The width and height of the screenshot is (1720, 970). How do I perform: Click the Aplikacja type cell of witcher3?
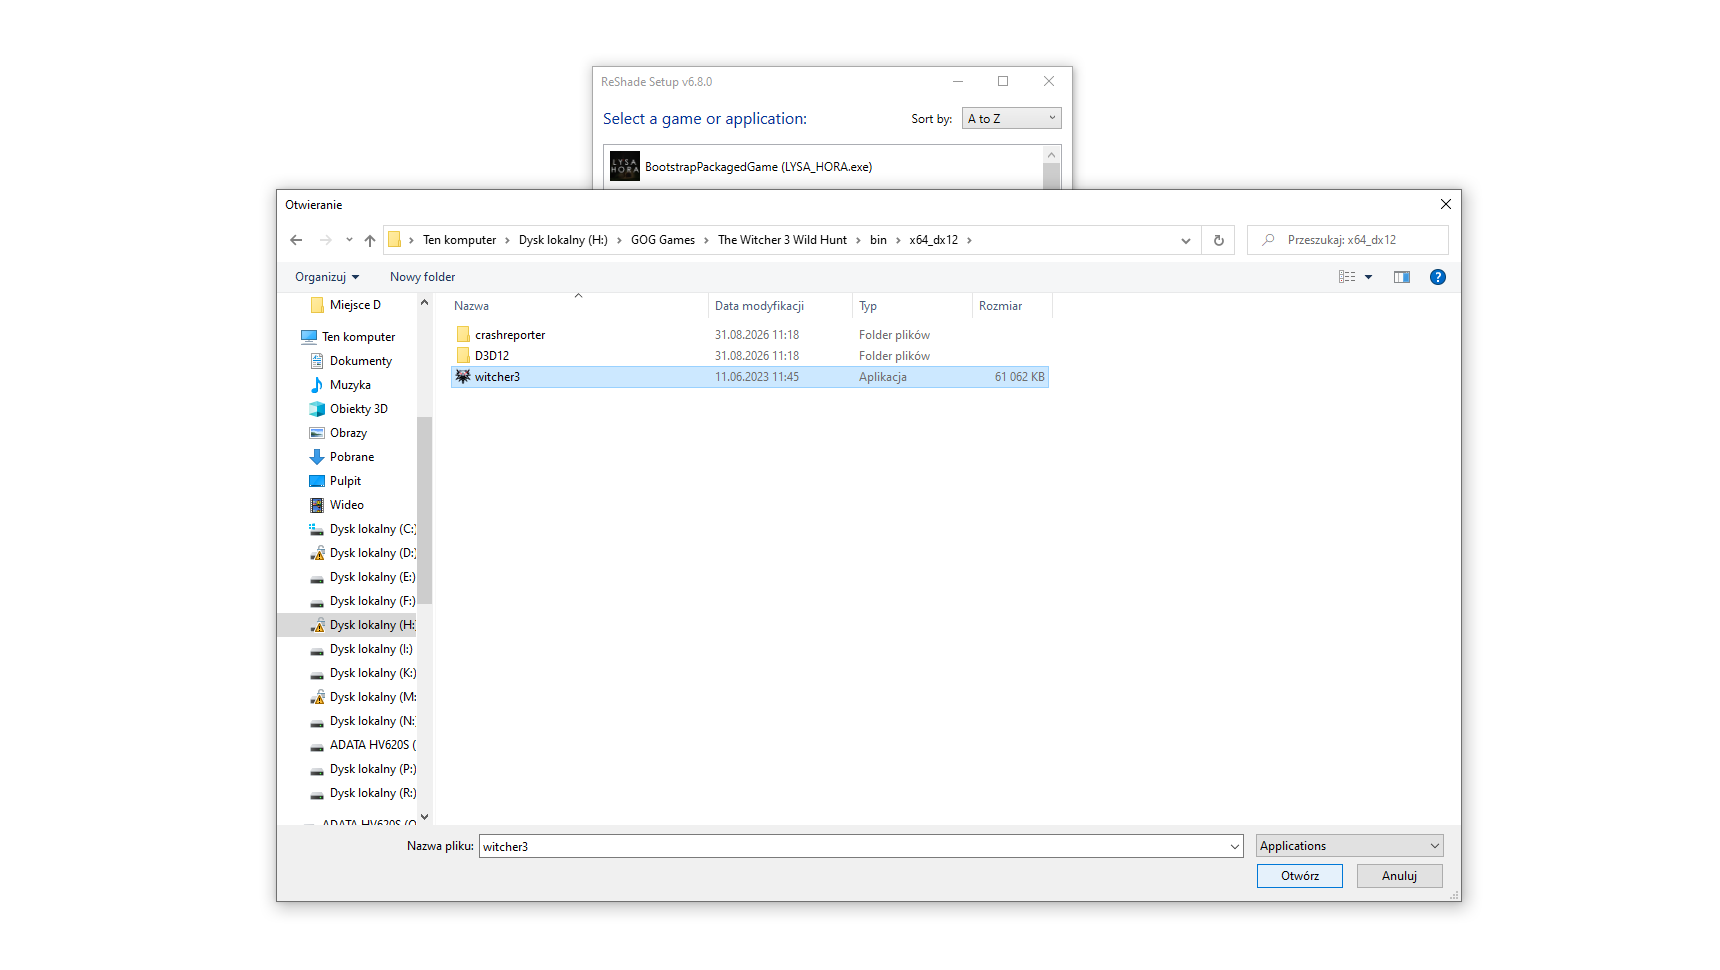883,377
